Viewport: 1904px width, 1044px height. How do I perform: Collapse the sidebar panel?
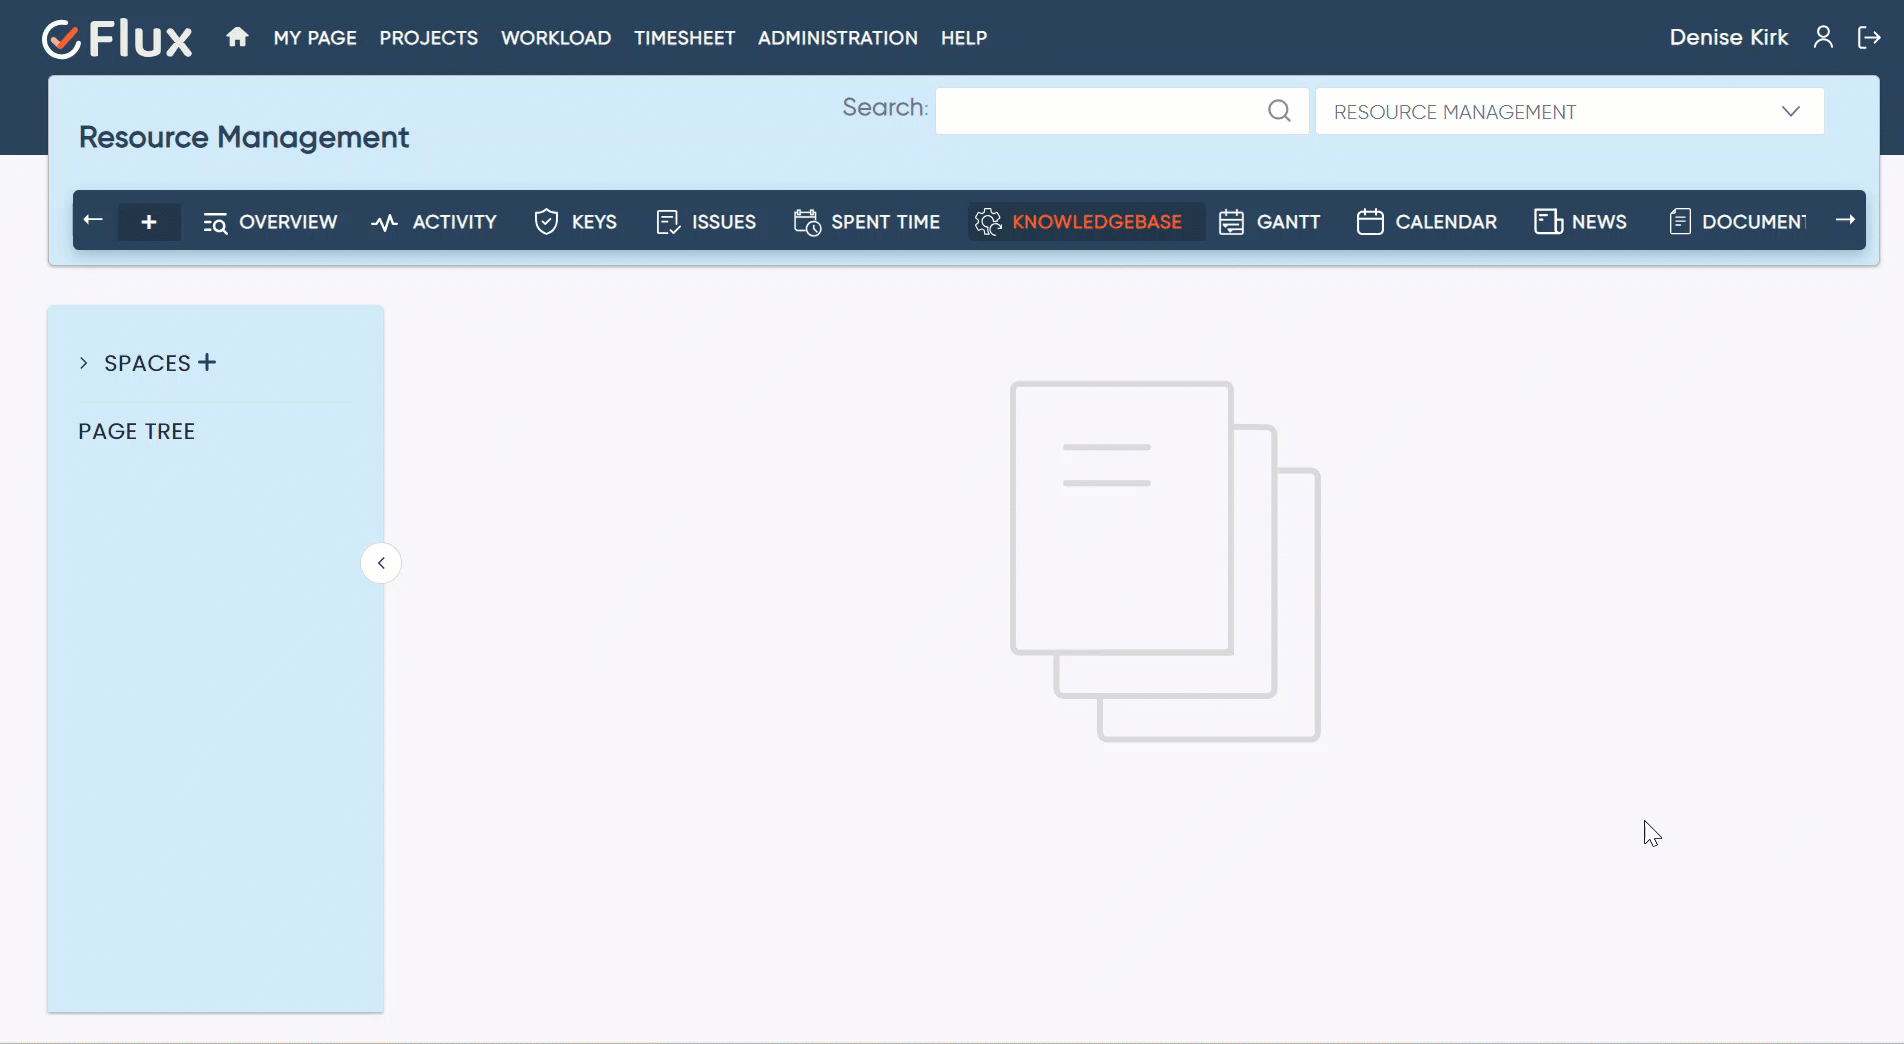point(381,563)
